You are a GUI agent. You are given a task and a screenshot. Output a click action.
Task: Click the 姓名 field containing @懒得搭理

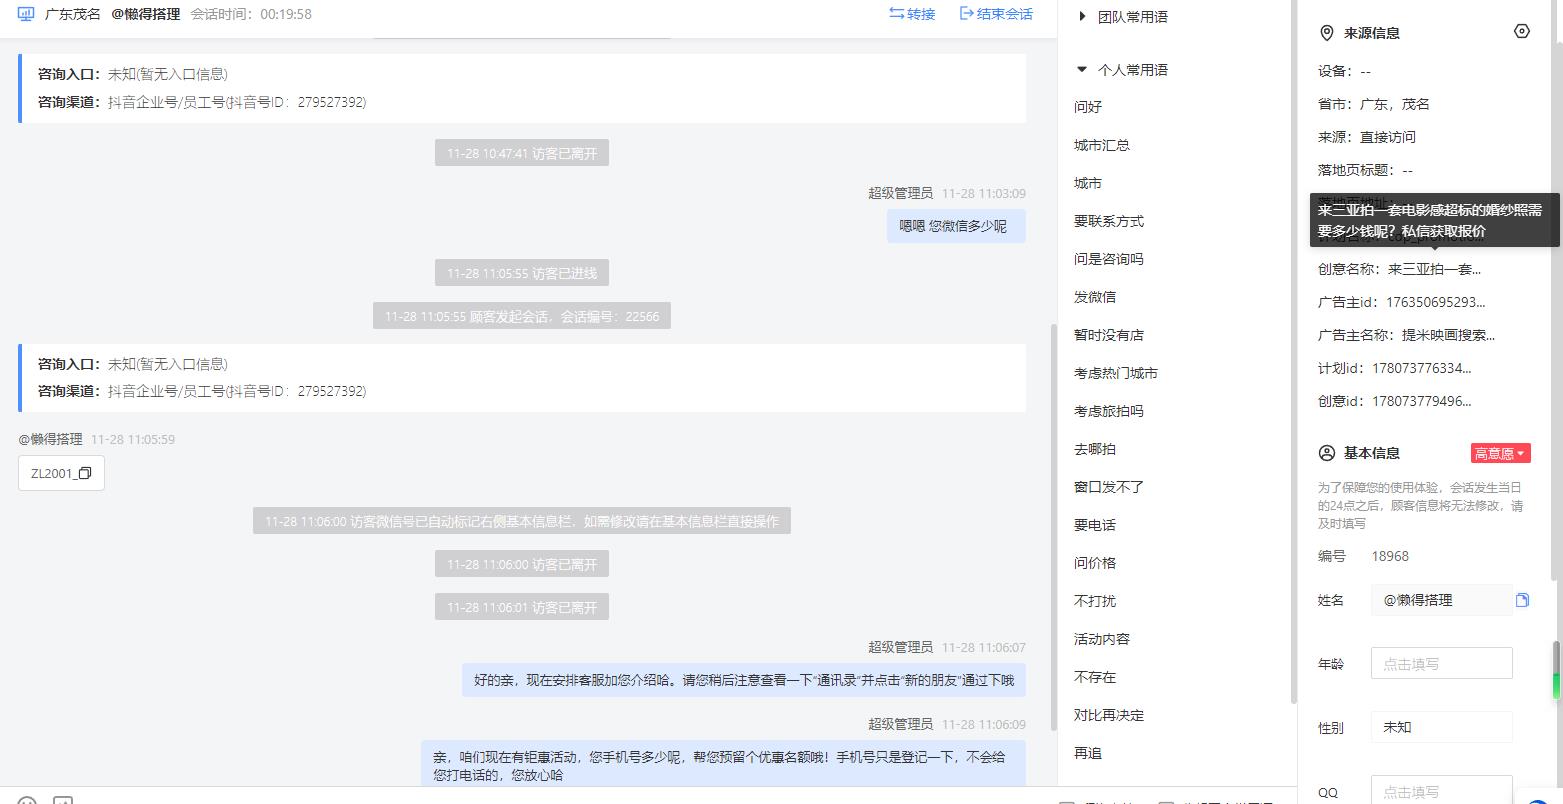1441,600
